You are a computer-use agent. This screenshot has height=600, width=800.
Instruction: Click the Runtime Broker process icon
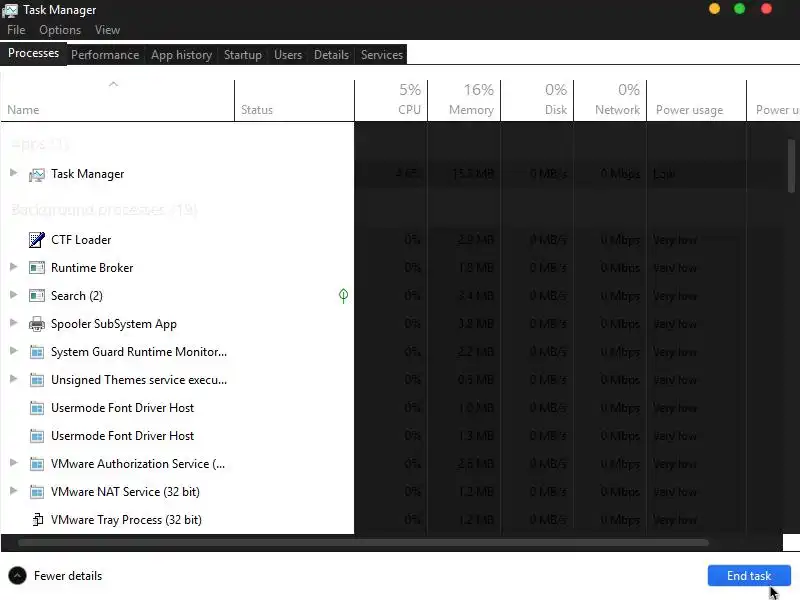(x=37, y=268)
